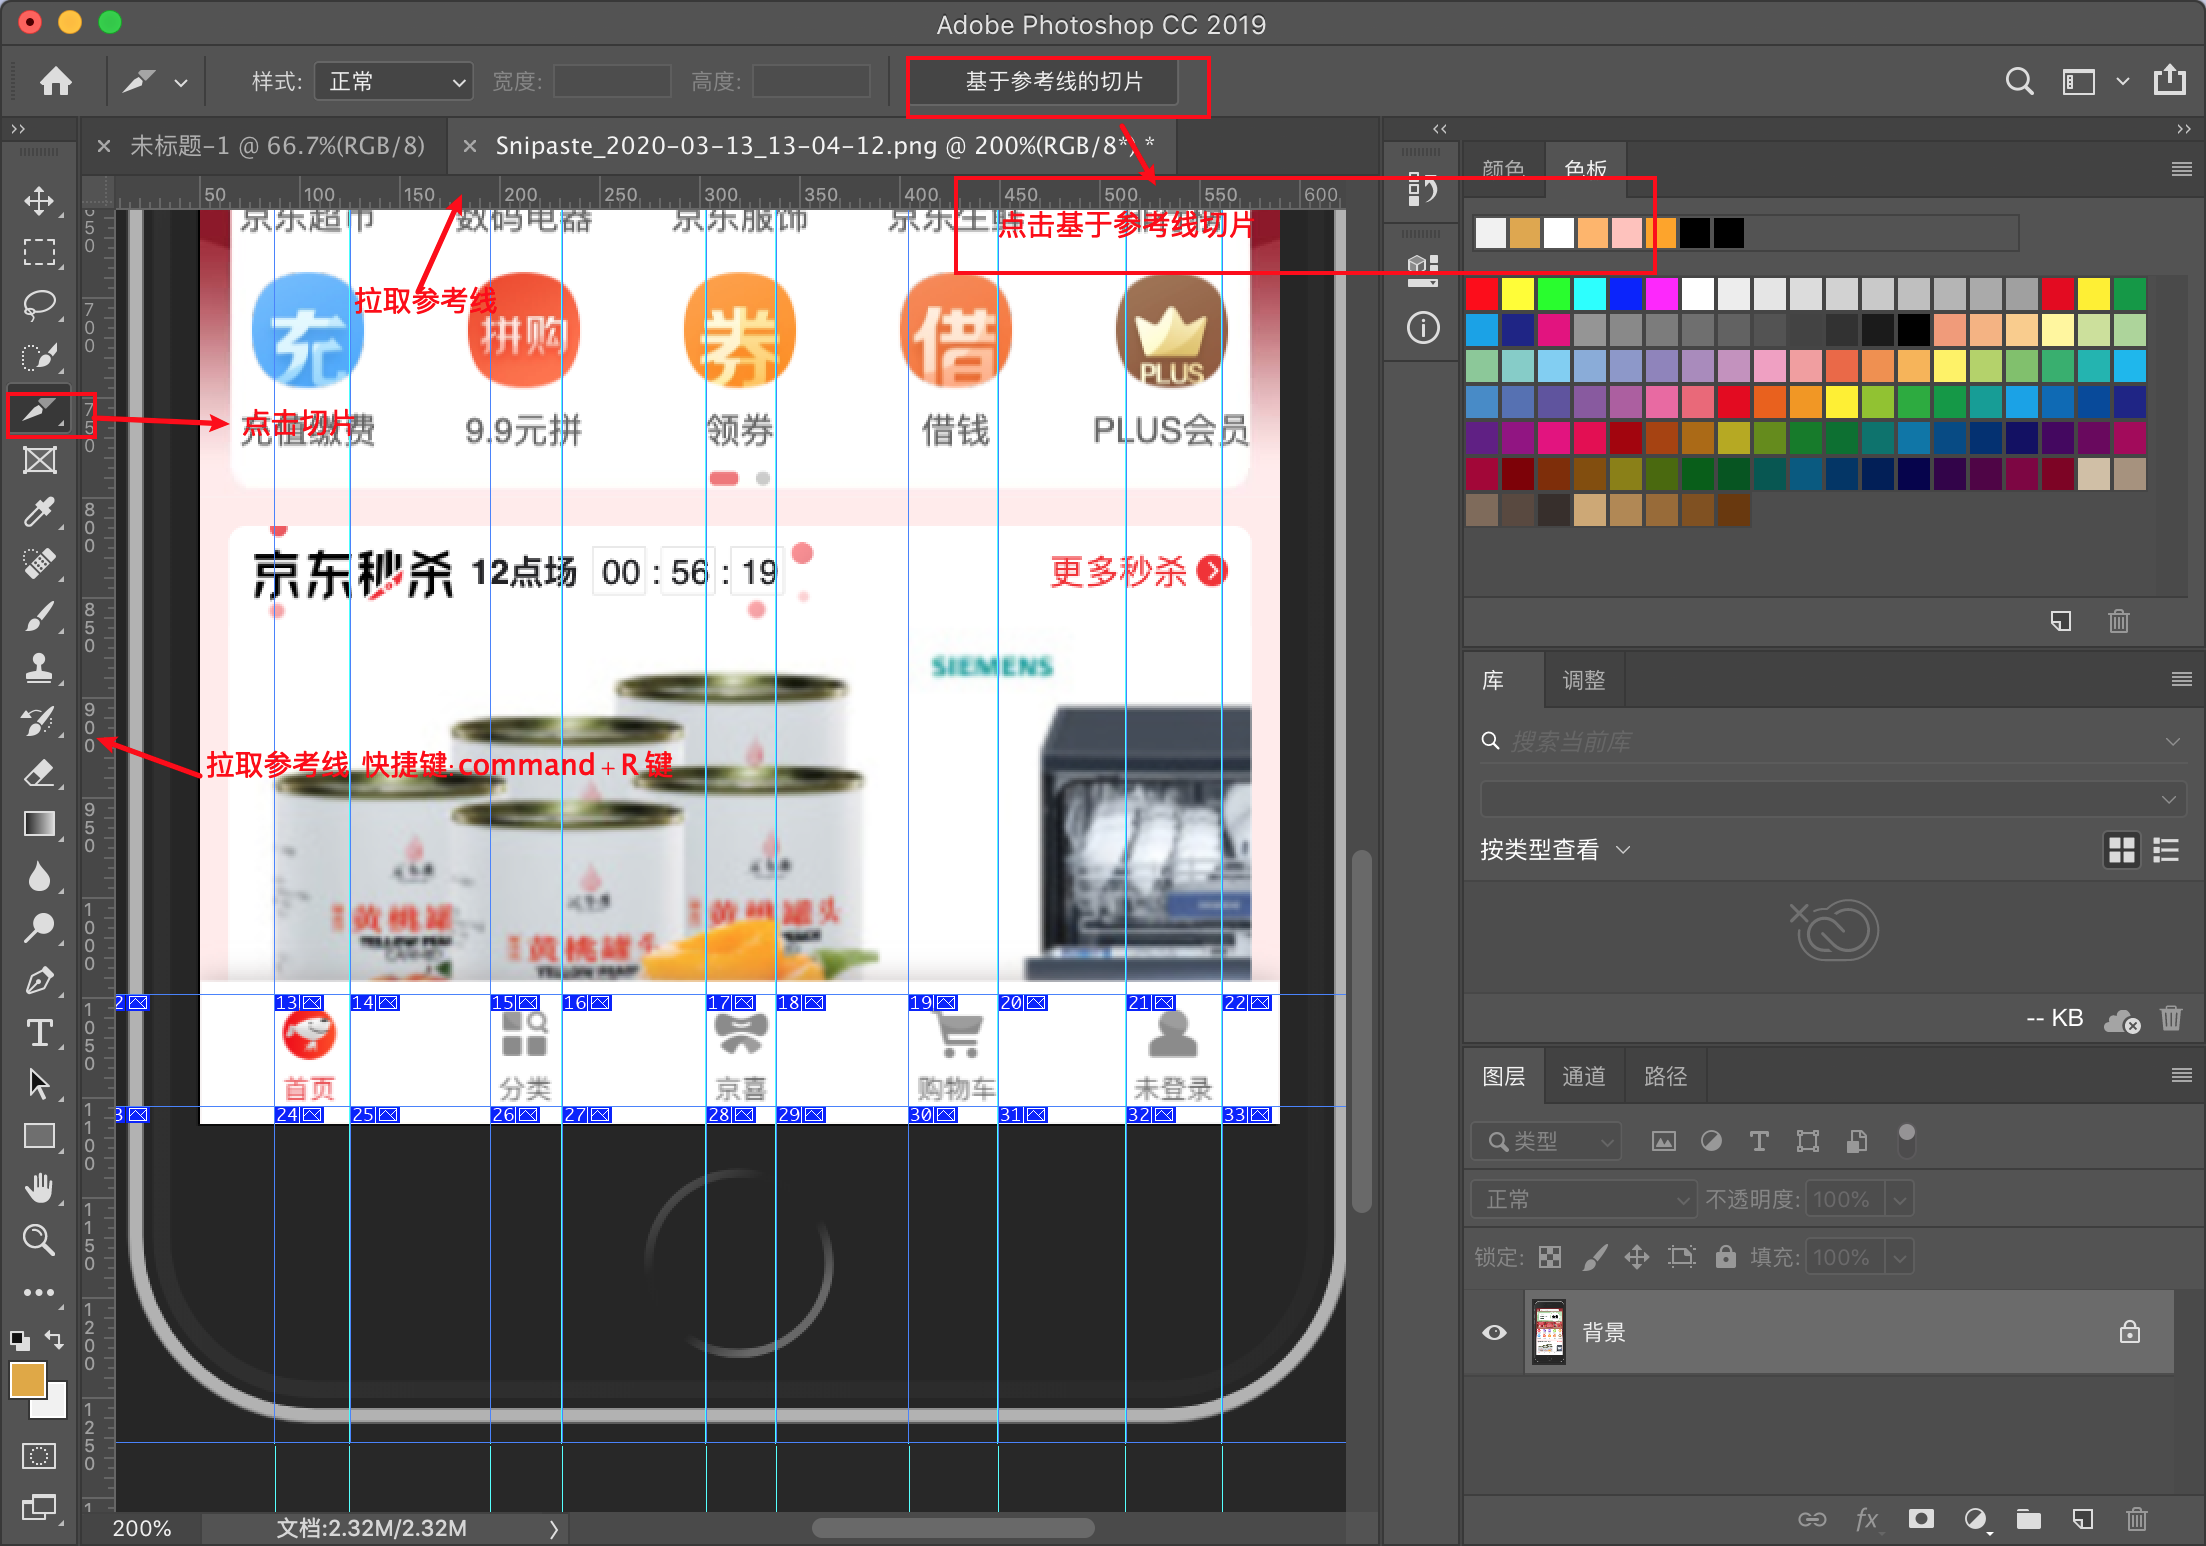Switch to 未标题-1 document tab
The width and height of the screenshot is (2206, 1546).
click(277, 146)
